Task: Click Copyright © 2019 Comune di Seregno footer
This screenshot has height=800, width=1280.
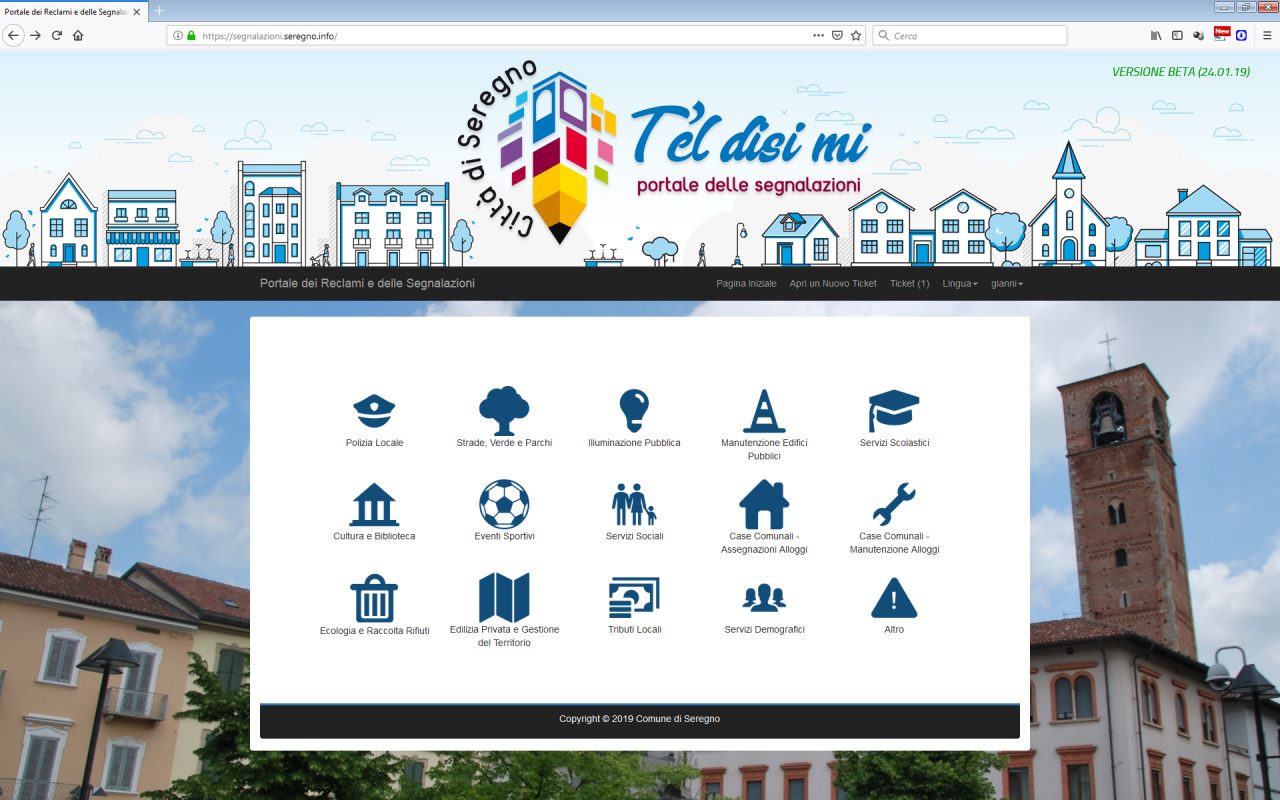Action: coord(639,719)
